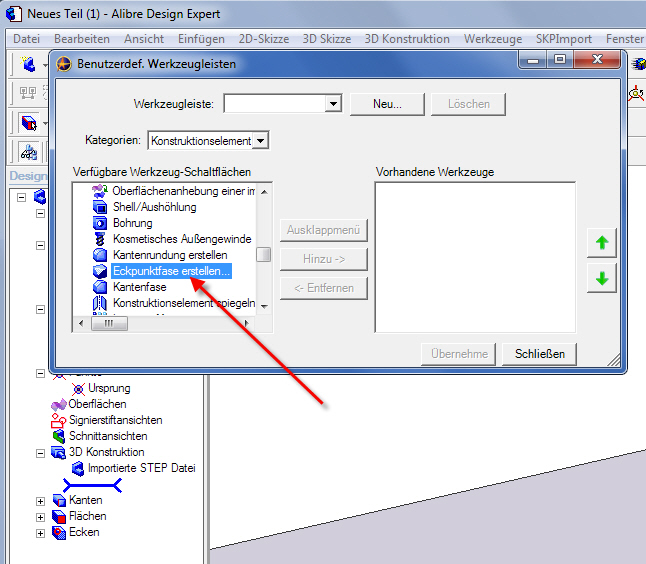Collapse the 3D Konstruktion tree node

tap(40, 454)
